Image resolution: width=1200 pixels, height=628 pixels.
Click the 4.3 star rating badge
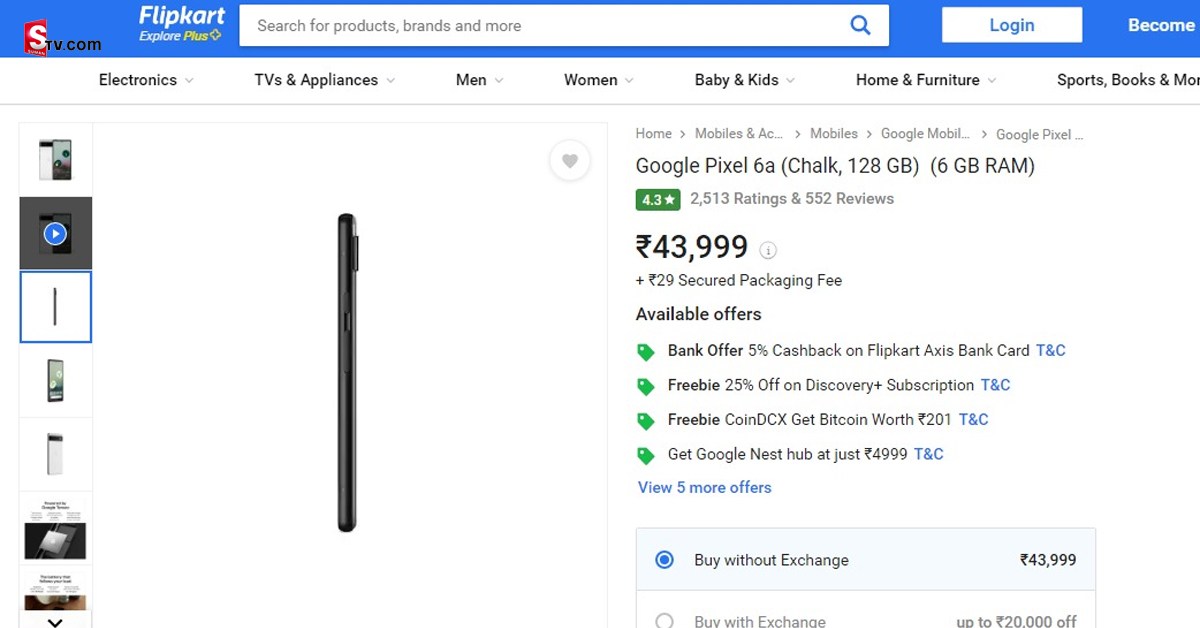[658, 199]
